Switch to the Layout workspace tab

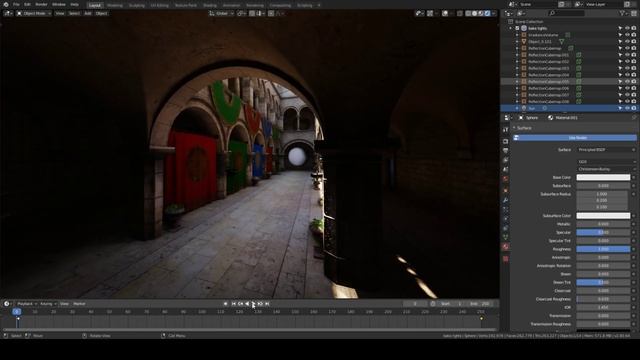click(x=95, y=5)
